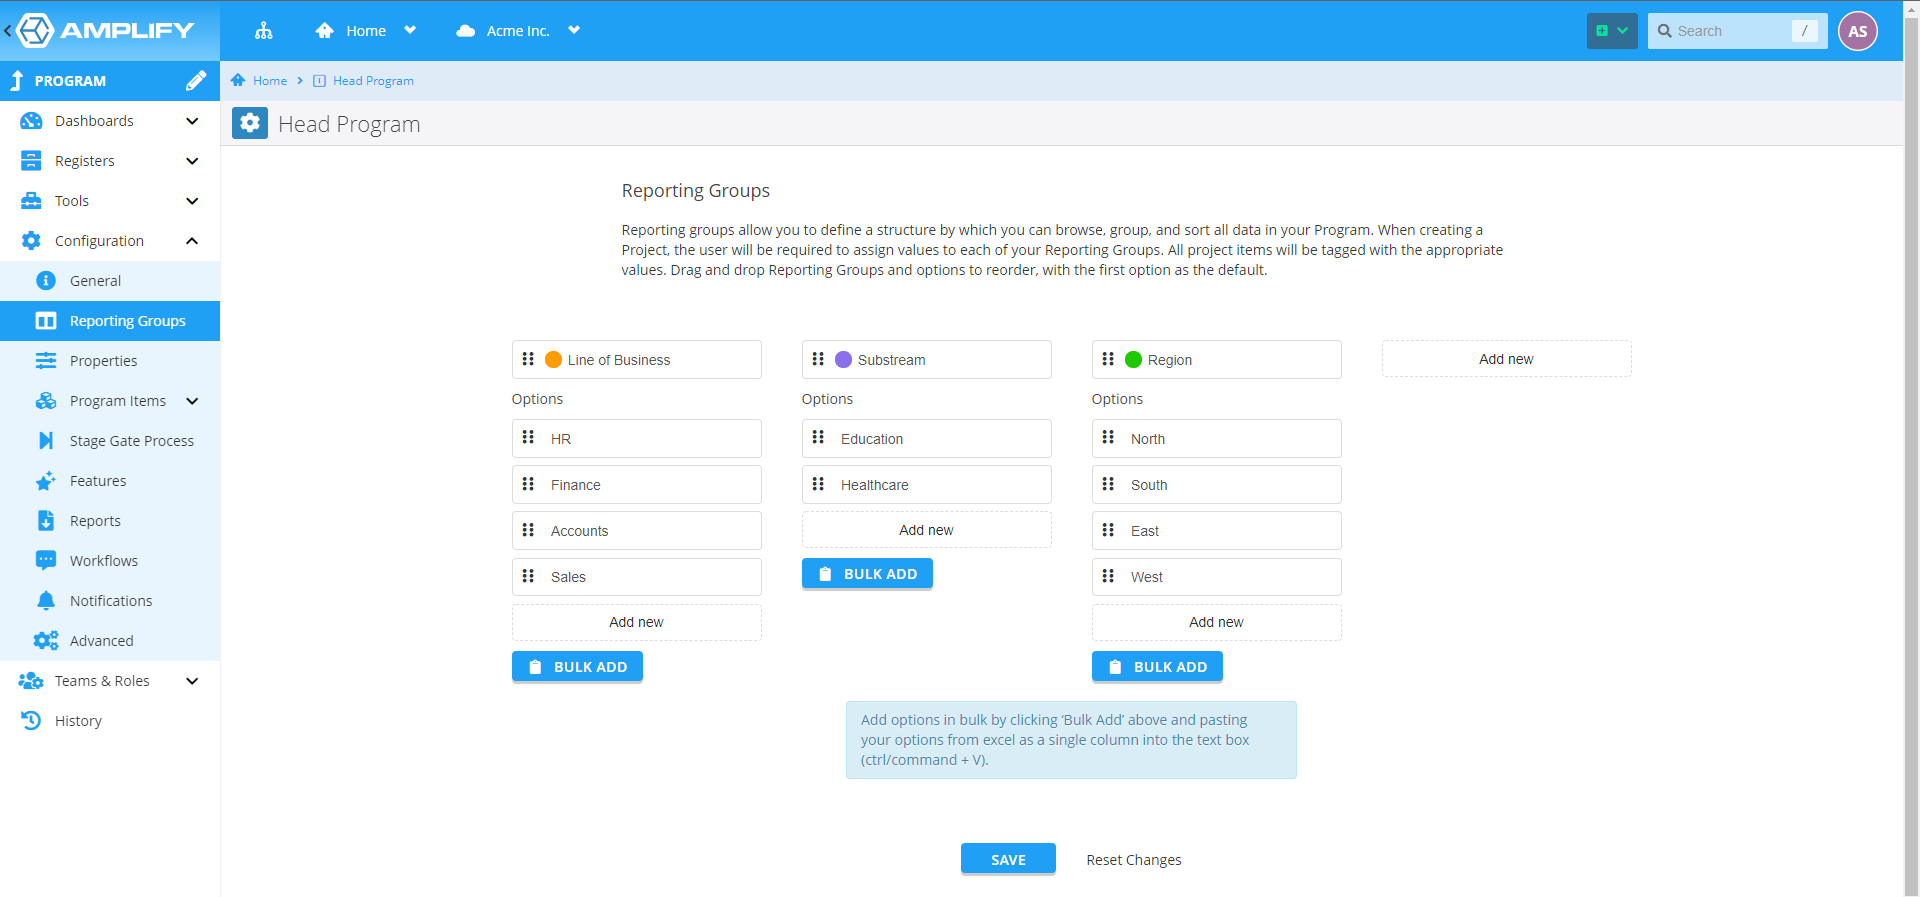
Task: Click Add new option under Line of Business
Action: (636, 622)
